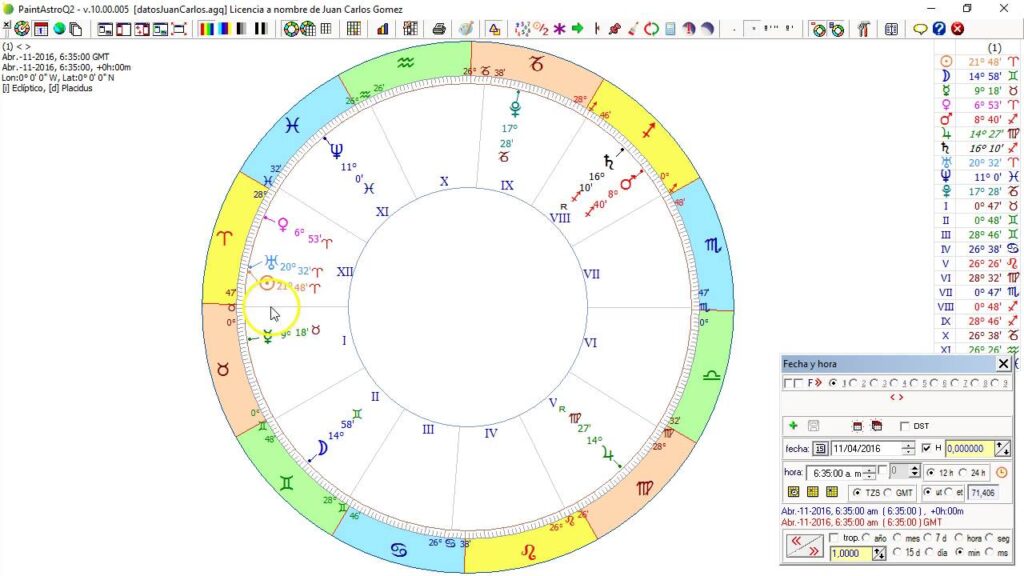Click the red pushpin toolbar icon
Screen dimensions: 1024x576
(615, 29)
